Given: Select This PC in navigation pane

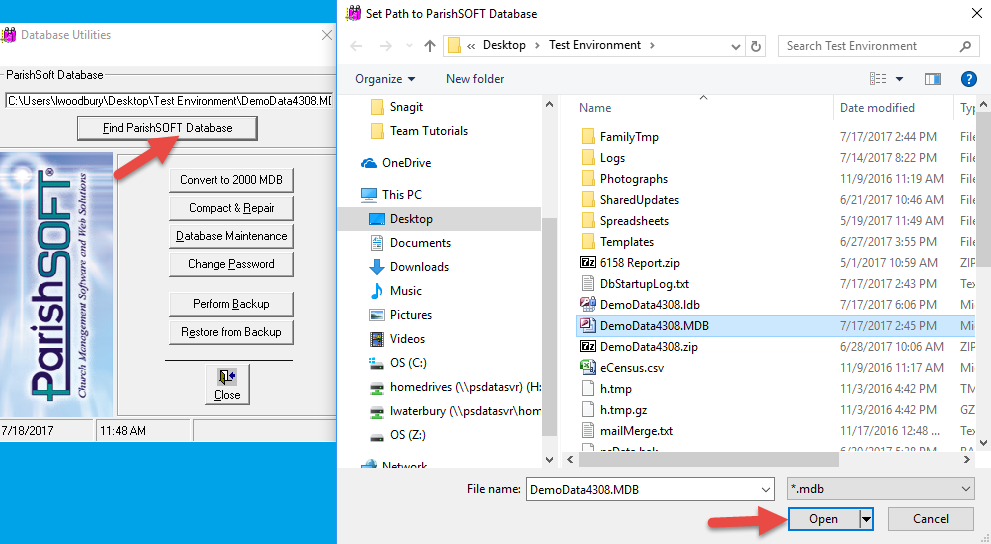Looking at the screenshot, I should [391, 195].
